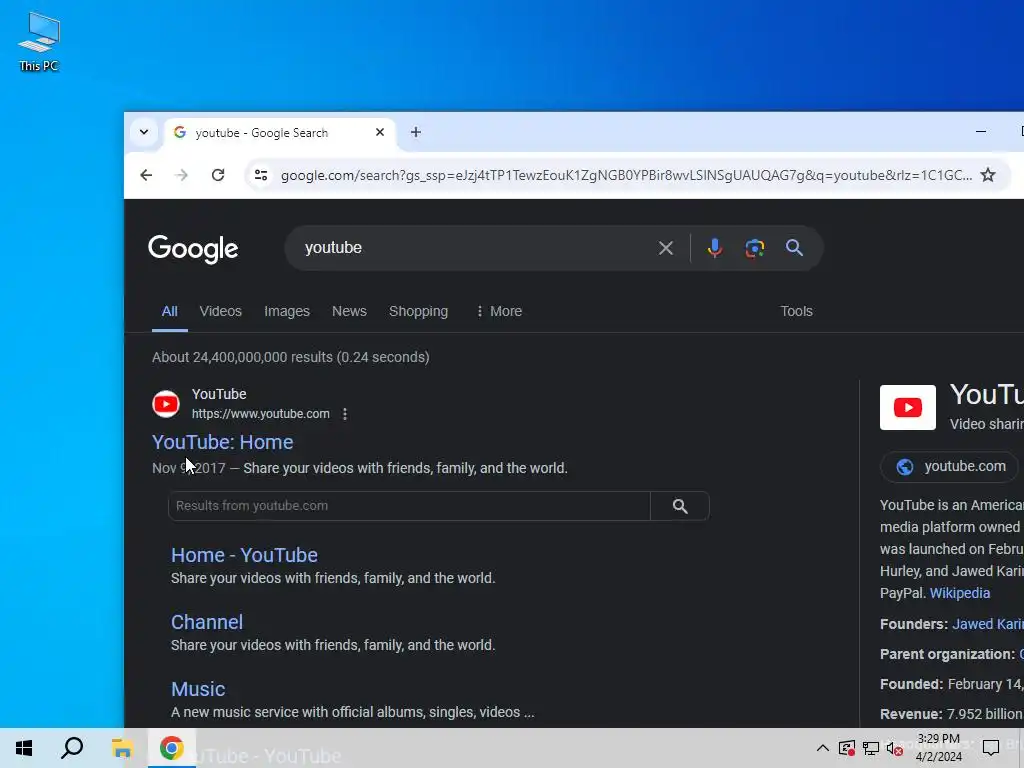Image resolution: width=1024 pixels, height=768 pixels.
Task: Open the Wikipedia link
Action: [959, 593]
